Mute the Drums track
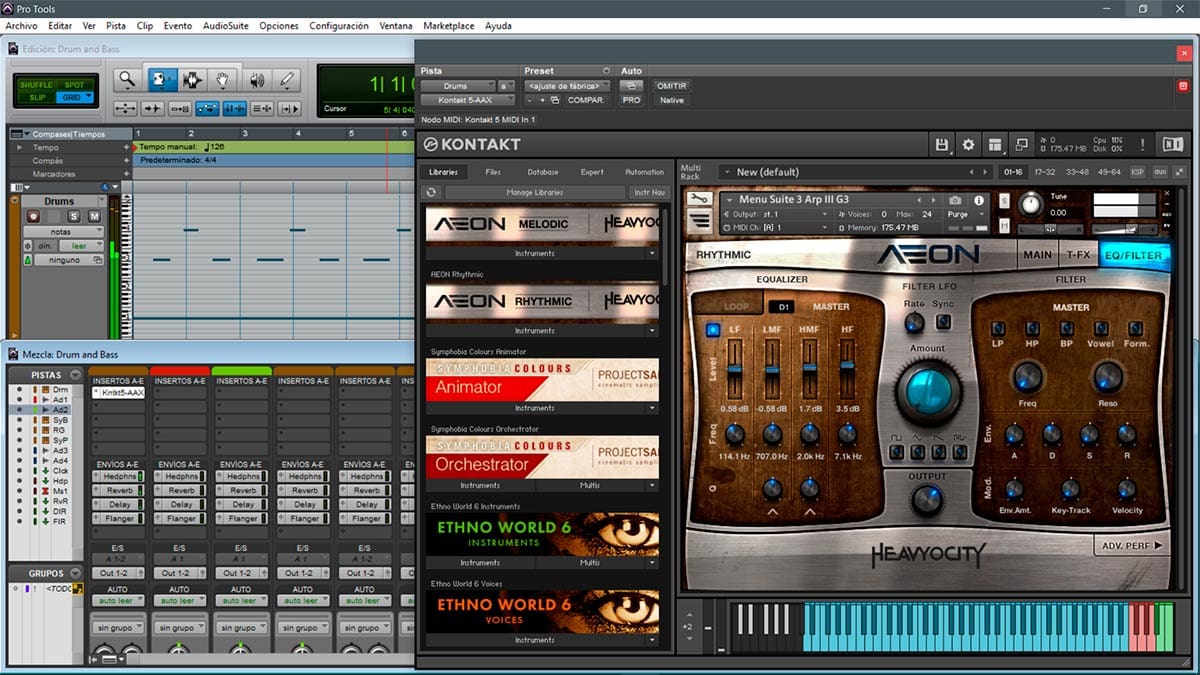This screenshot has height=675, width=1200. (x=94, y=216)
